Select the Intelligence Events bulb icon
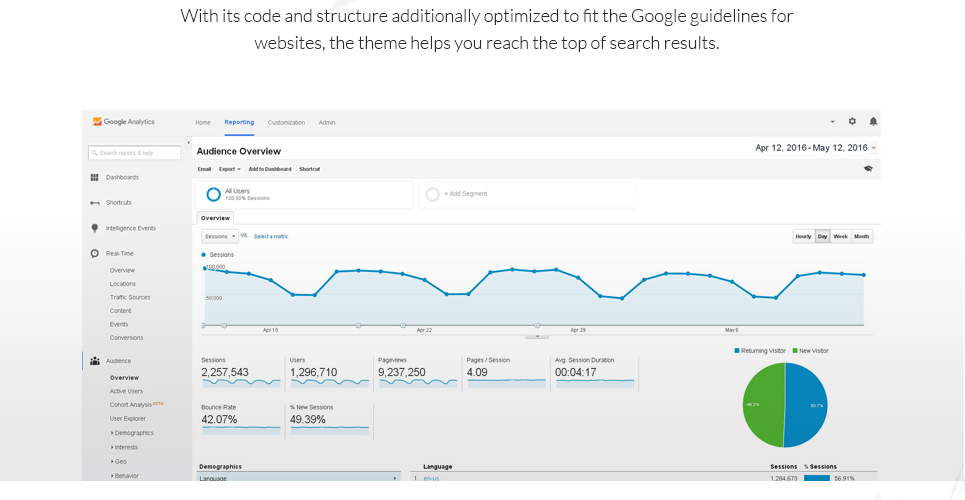 [x=94, y=228]
